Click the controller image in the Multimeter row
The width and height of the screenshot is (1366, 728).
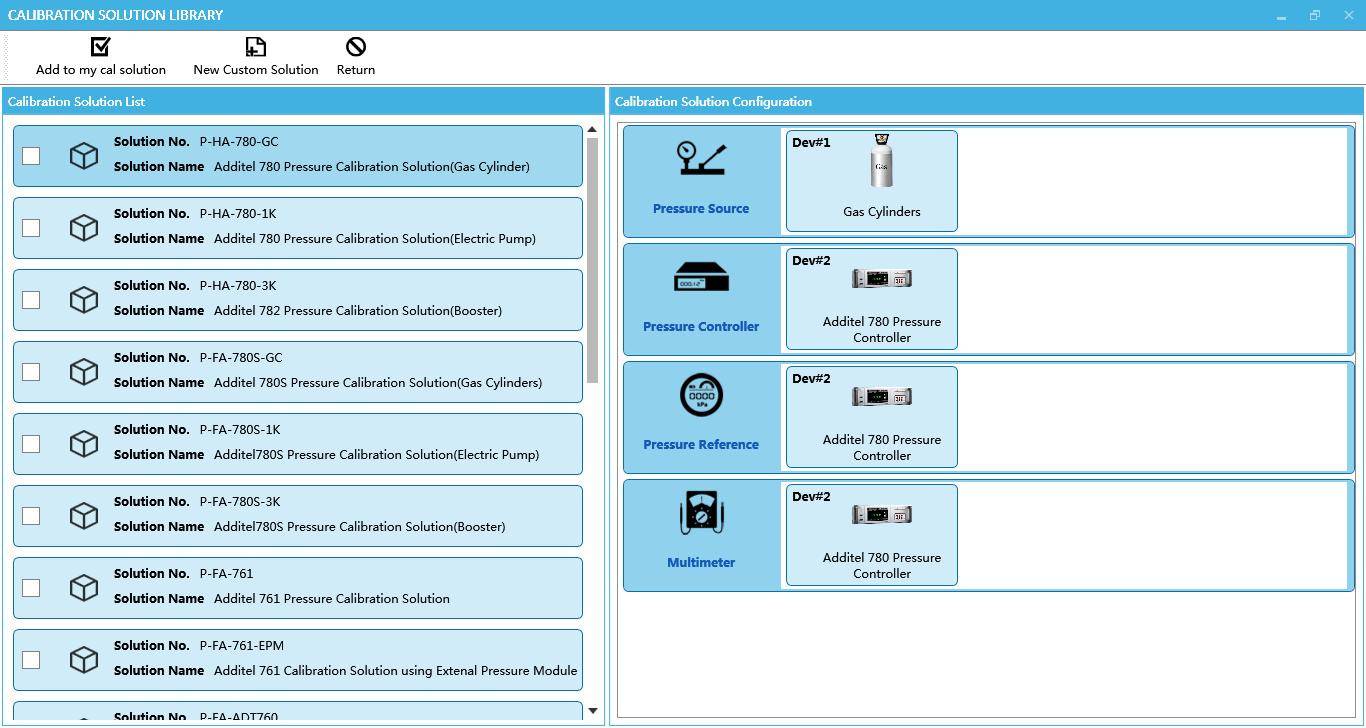[x=882, y=515]
